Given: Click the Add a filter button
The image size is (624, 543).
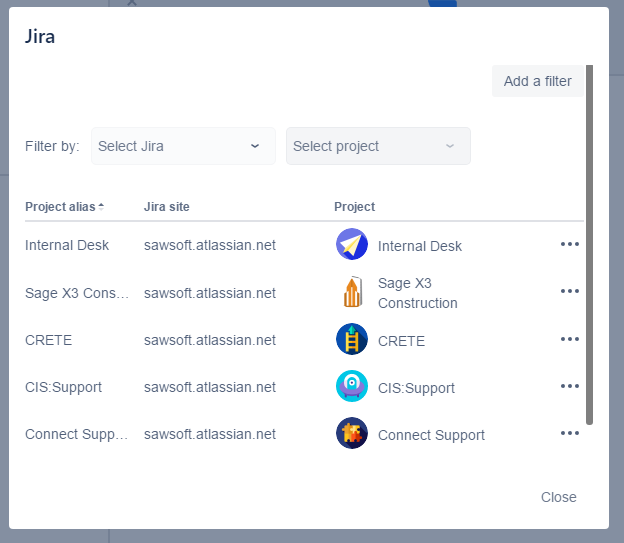Looking at the screenshot, I should pos(538,81).
